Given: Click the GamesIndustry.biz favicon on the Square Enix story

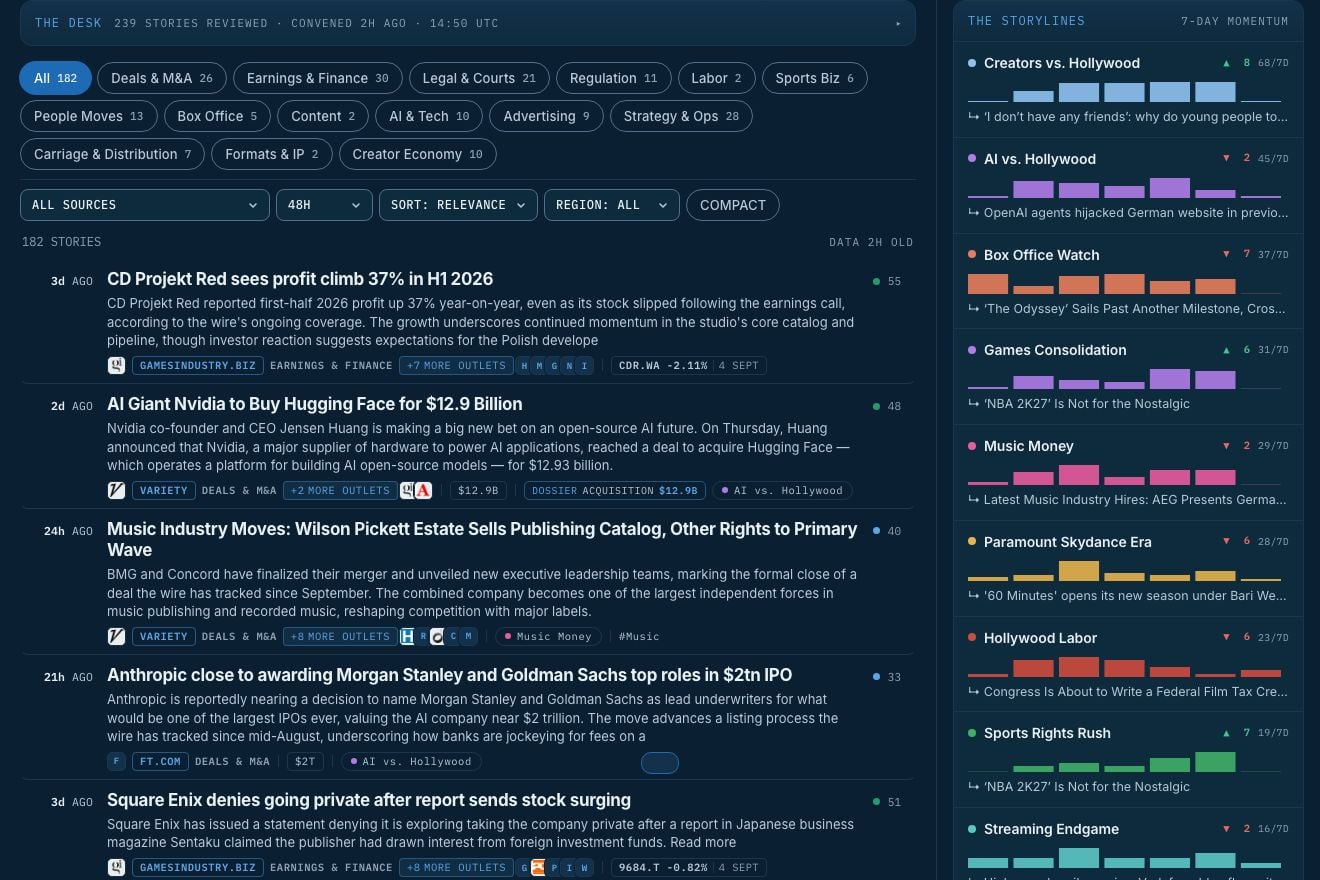Looking at the screenshot, I should (x=116, y=868).
